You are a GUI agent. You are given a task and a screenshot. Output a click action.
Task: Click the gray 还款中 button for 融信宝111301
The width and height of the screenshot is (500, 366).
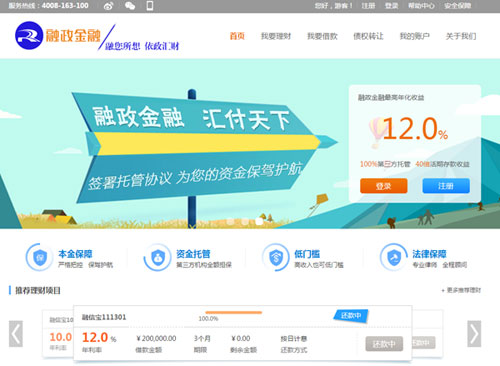(x=384, y=344)
